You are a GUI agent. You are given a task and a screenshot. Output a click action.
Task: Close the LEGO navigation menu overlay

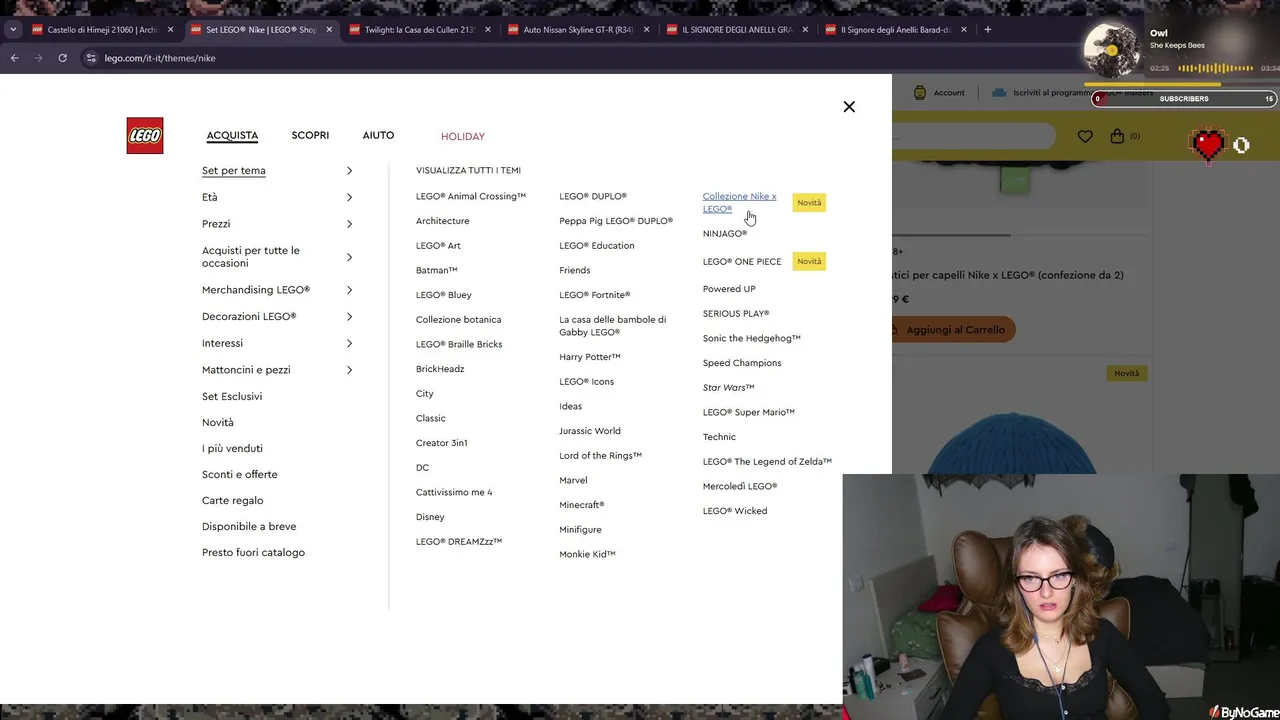(849, 107)
